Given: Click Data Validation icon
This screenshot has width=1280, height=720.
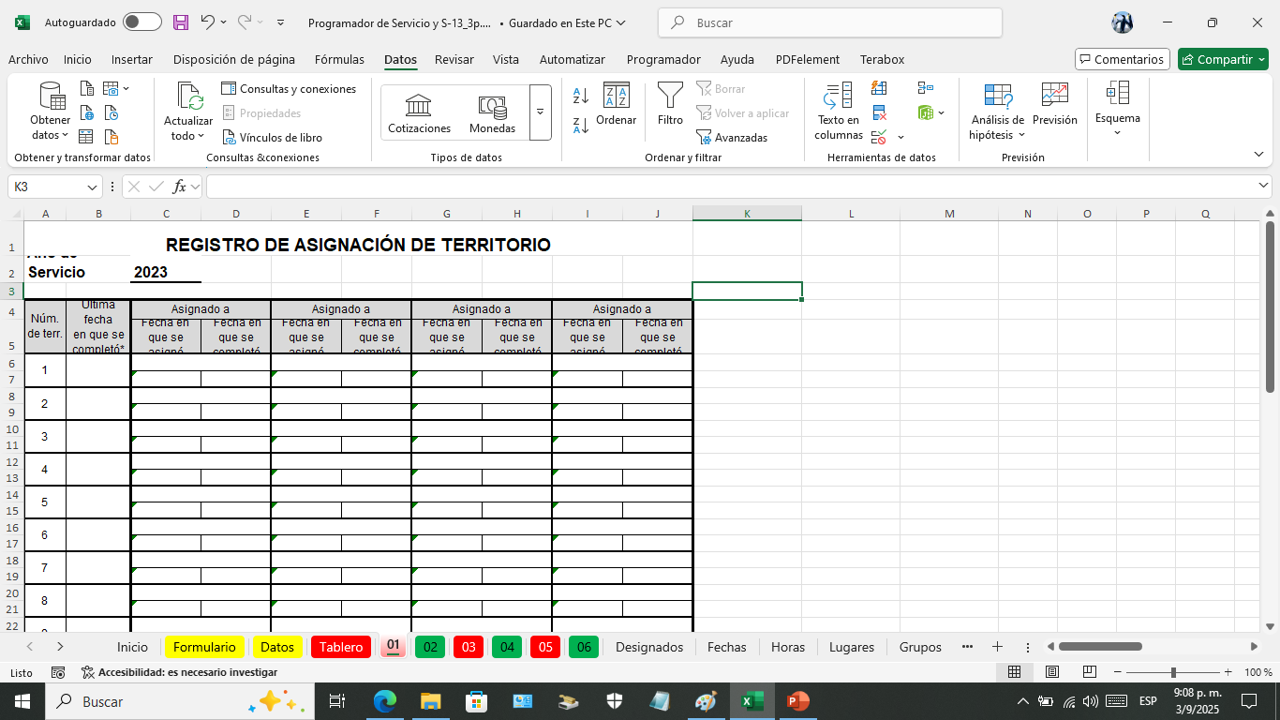Looking at the screenshot, I should [879, 137].
